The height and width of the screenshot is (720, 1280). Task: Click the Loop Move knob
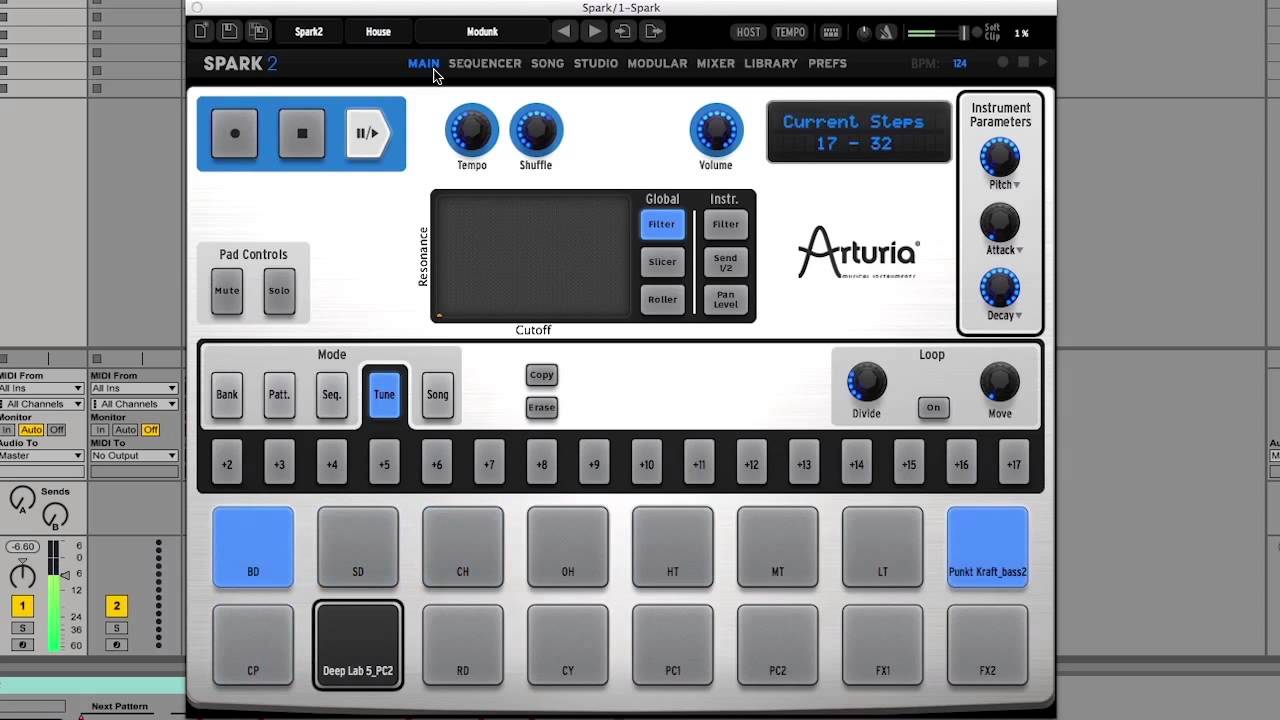(1000, 383)
